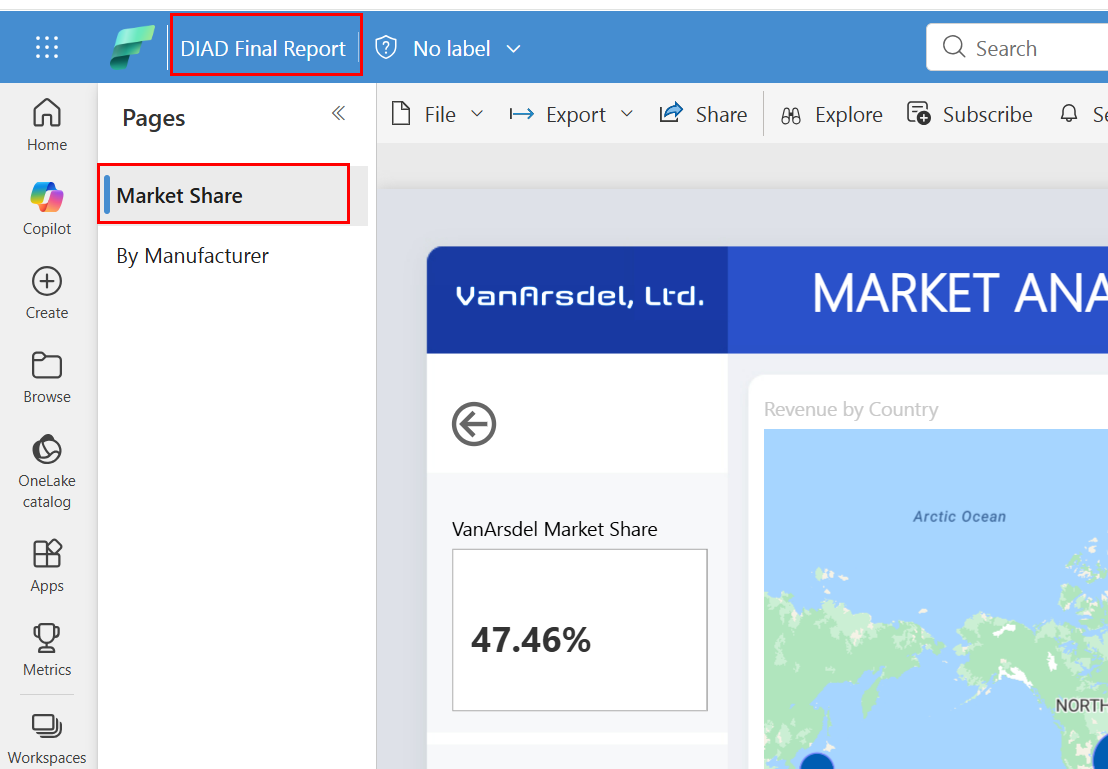Click the VanArsdel Market Share label
Image resolution: width=1108 pixels, height=769 pixels.
click(x=555, y=529)
